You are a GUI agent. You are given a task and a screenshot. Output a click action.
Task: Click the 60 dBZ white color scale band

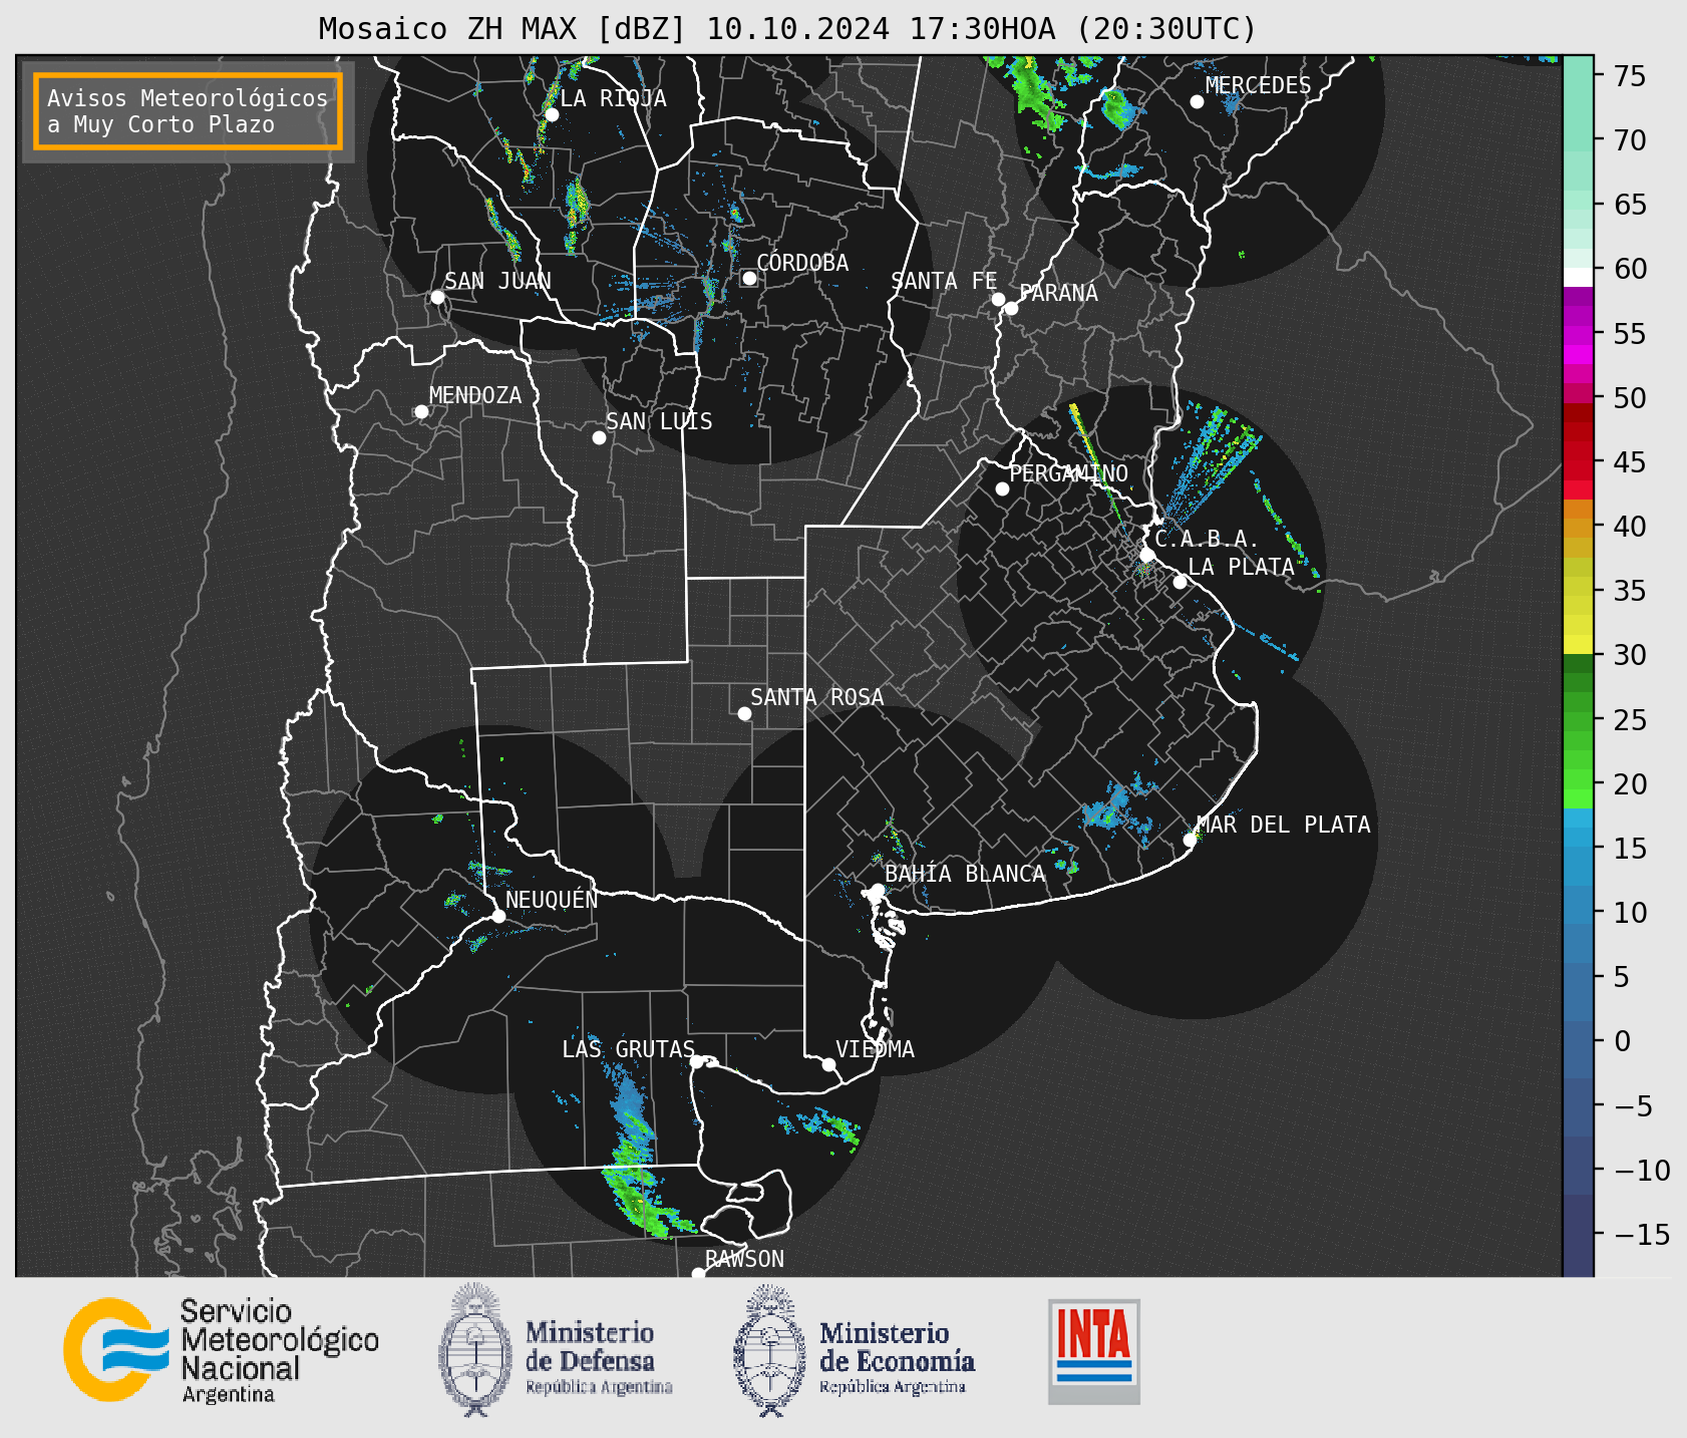pyautogui.click(x=1577, y=277)
